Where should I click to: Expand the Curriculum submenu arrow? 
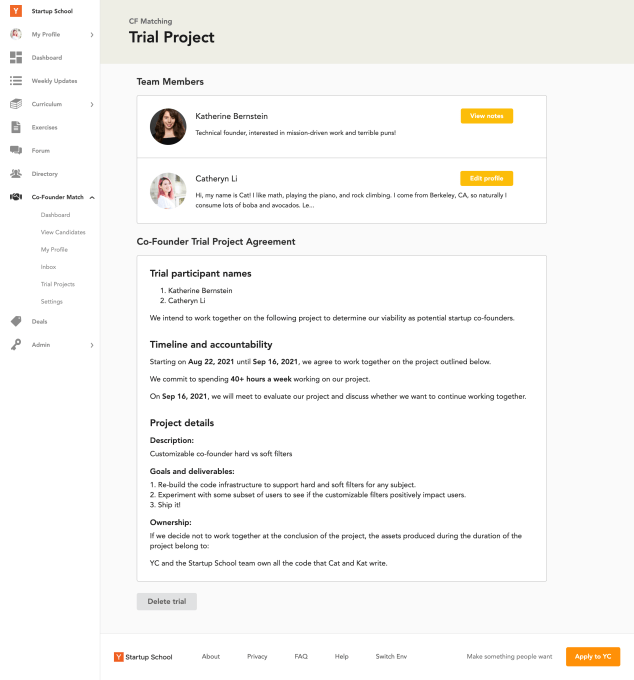coord(92,104)
